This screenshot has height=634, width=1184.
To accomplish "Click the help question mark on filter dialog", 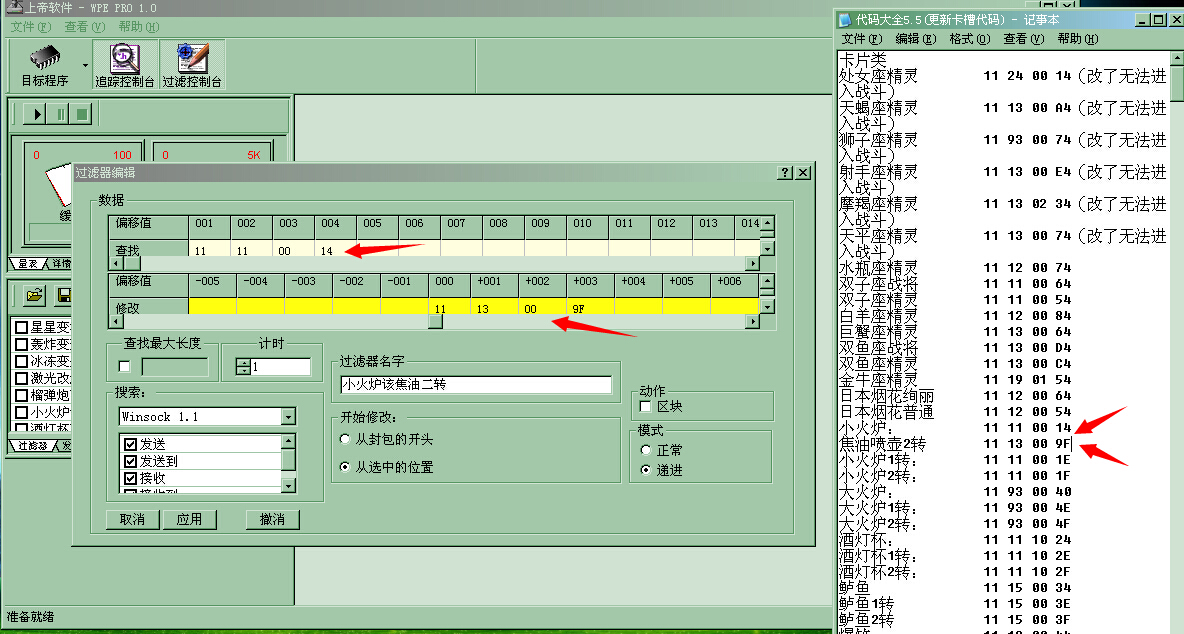I will pos(786,173).
